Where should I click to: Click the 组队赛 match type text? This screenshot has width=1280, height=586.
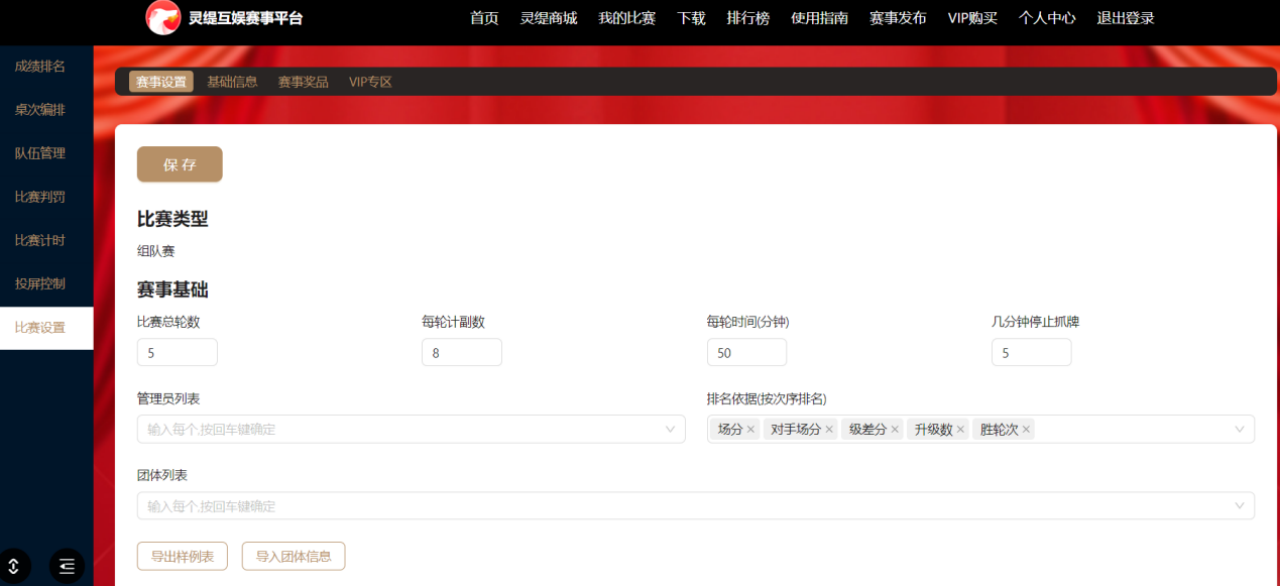[156, 252]
